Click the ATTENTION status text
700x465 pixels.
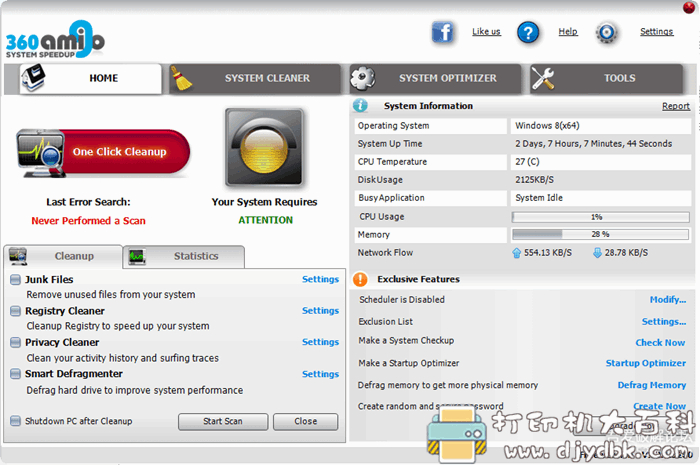point(266,220)
